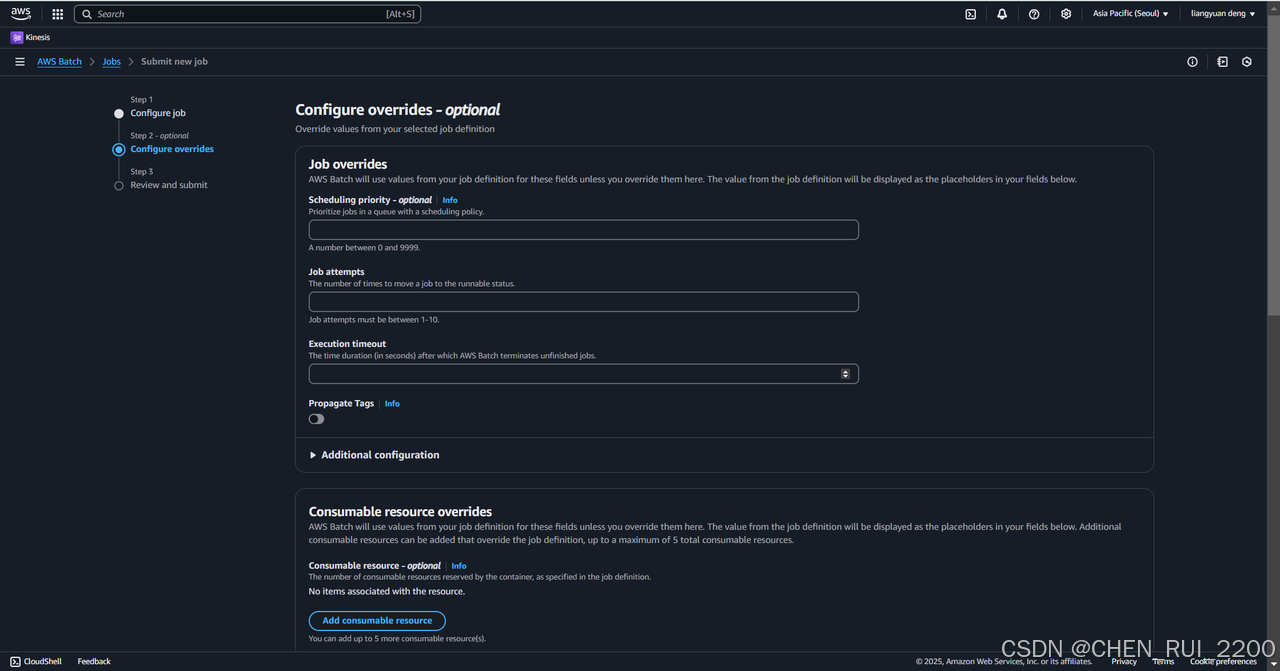This screenshot has width=1280, height=671.
Task: Open Info link next to Consumable resource
Action: (459, 566)
